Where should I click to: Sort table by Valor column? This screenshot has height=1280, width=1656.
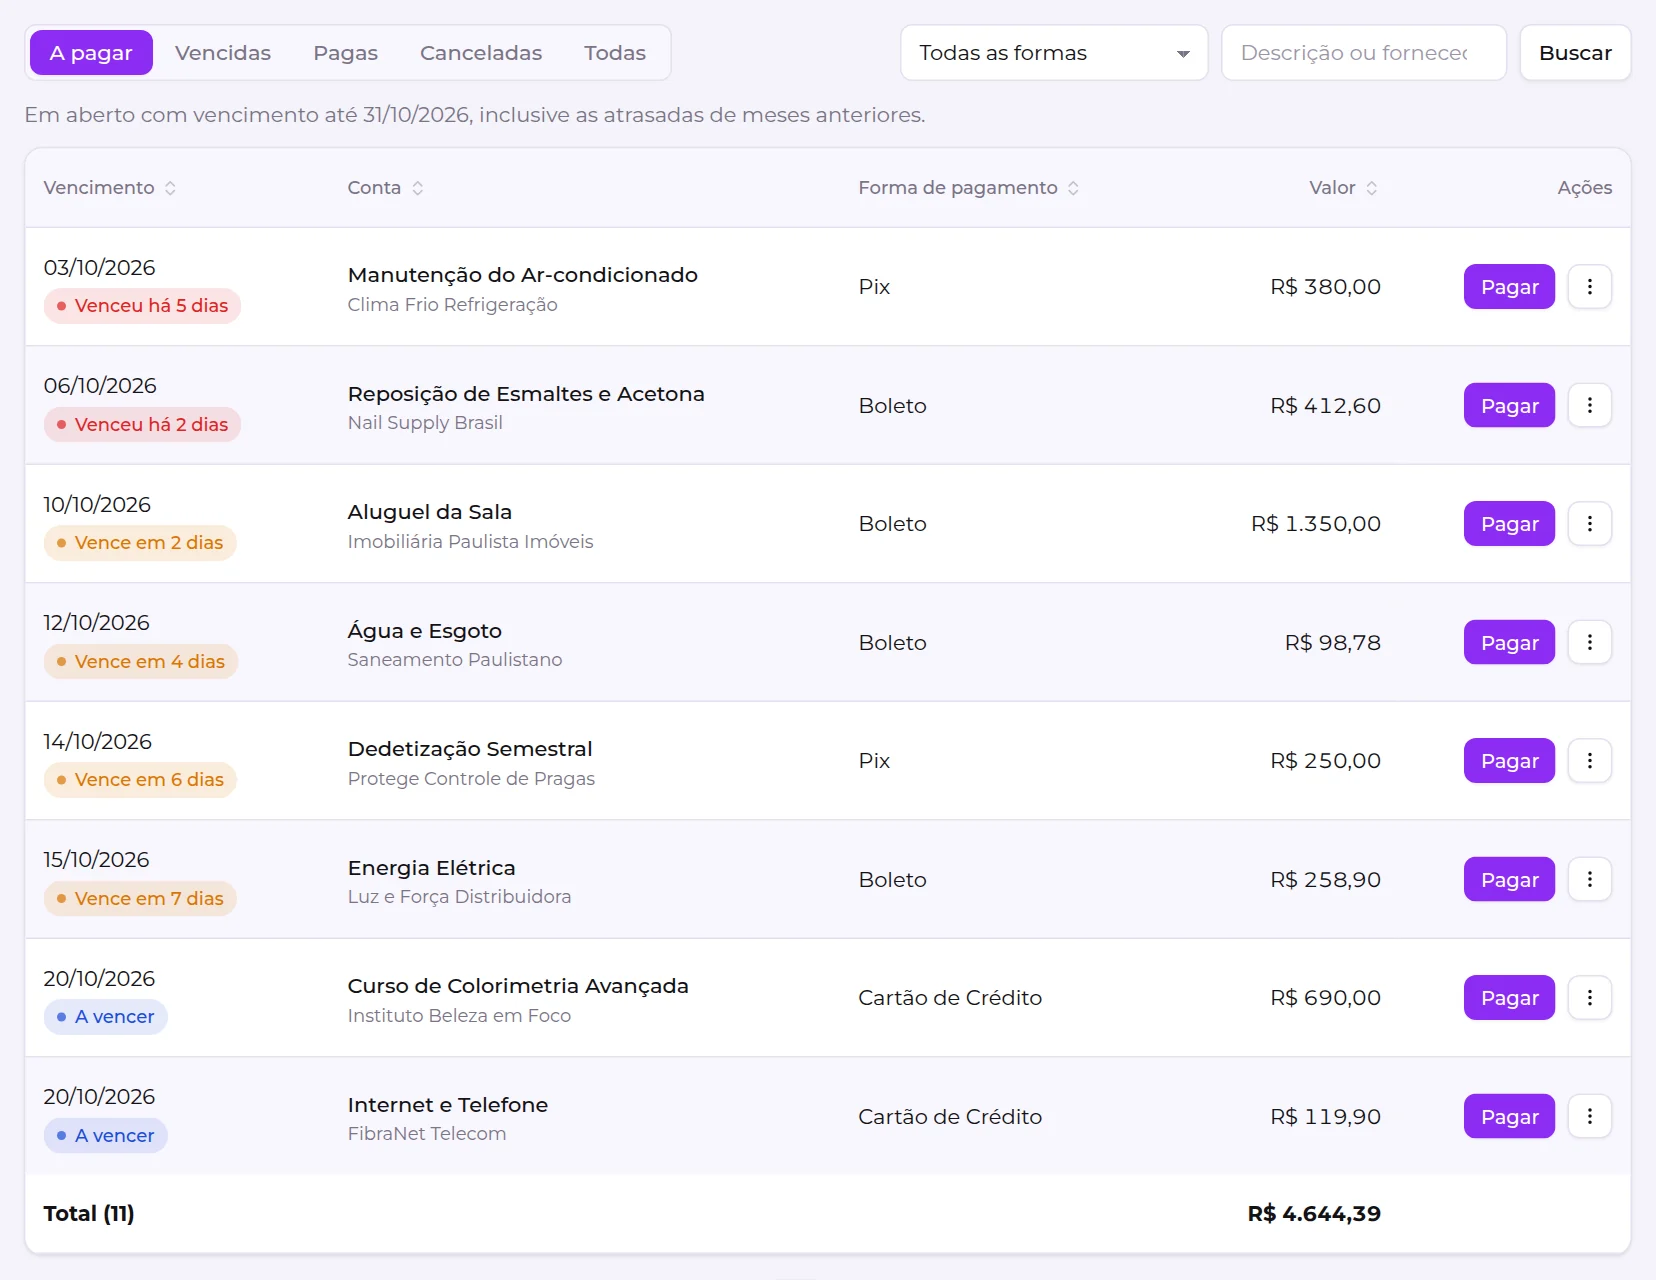(x=1343, y=188)
